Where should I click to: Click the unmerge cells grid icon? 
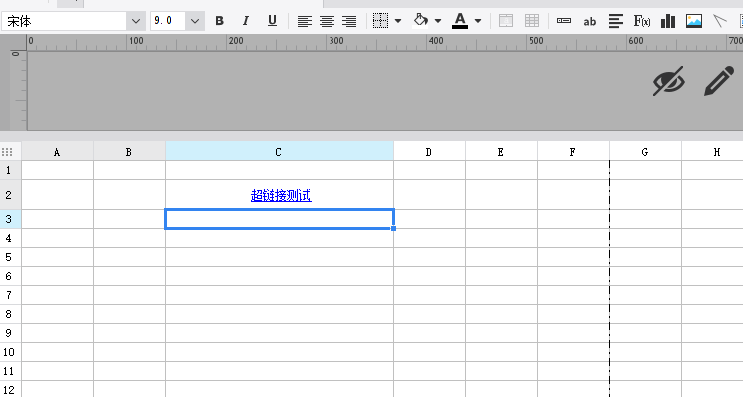[x=532, y=21]
